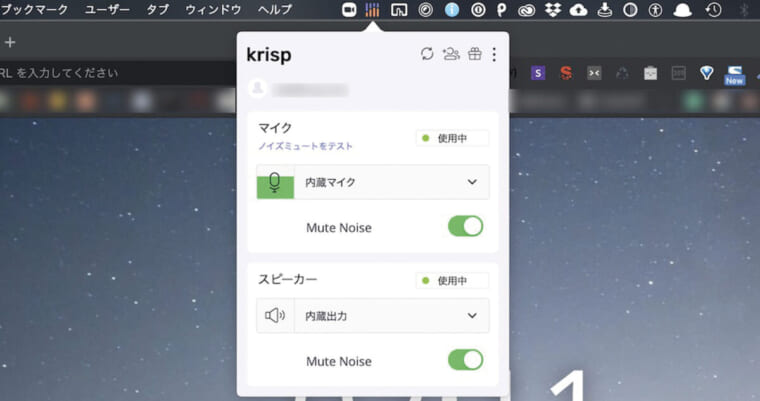Click the microphone 使用中 status badge

(452, 138)
